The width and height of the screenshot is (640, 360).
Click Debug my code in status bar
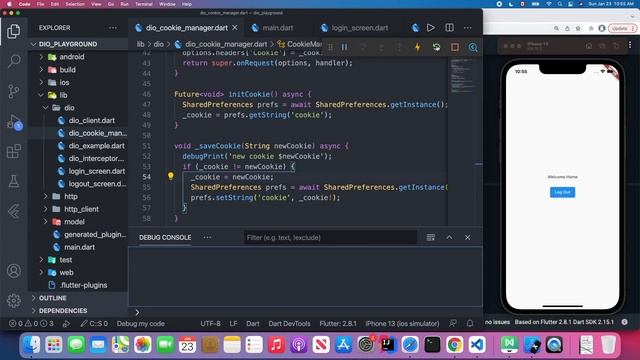click(x=140, y=324)
